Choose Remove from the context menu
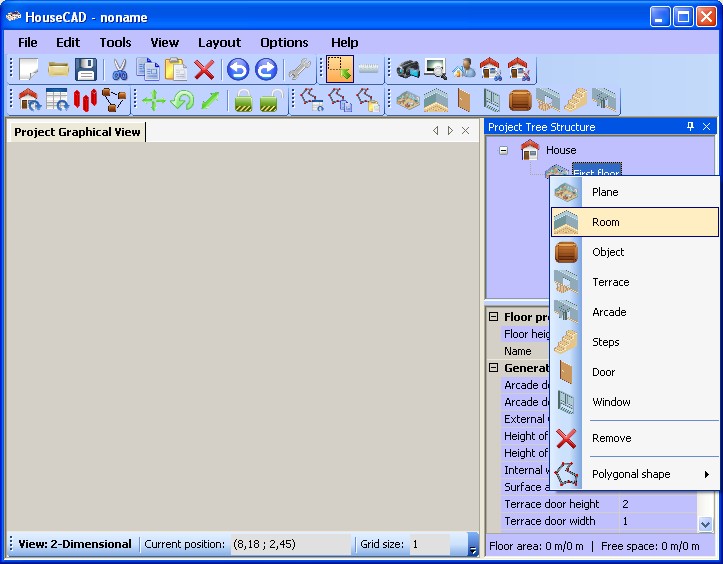This screenshot has height=564, width=723. [x=635, y=438]
